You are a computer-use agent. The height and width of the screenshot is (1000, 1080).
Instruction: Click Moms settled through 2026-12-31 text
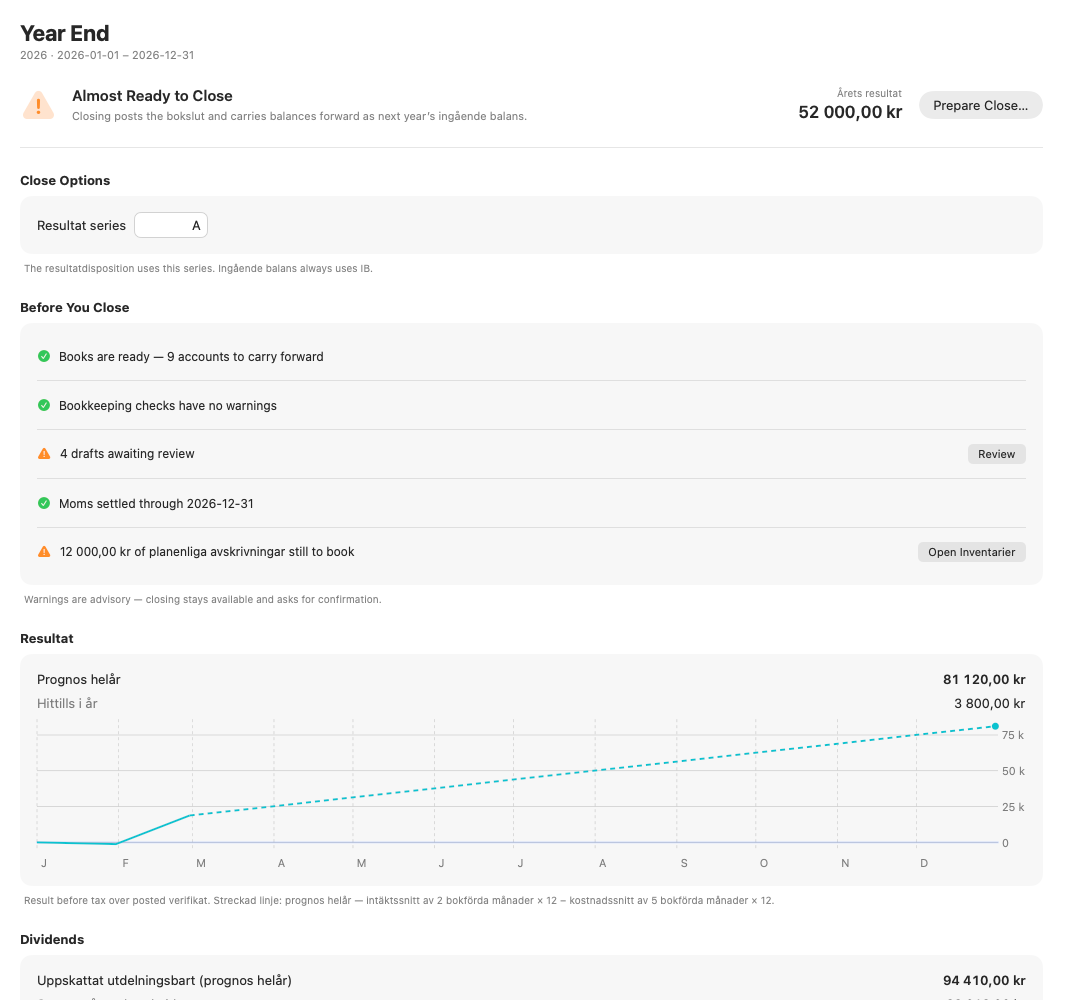pyautogui.click(x=156, y=503)
